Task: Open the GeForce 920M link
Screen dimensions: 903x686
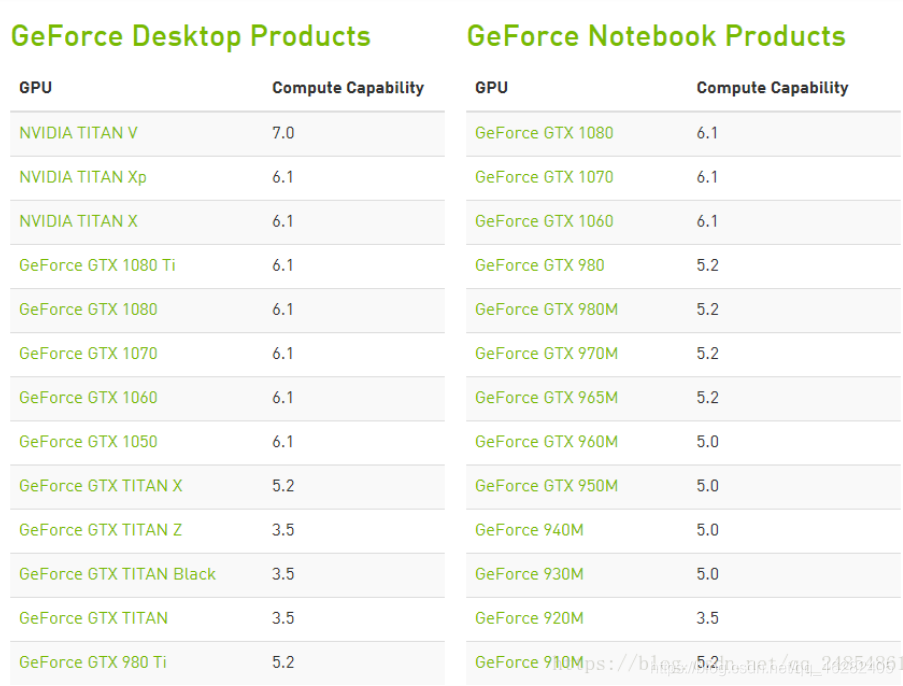Action: coord(529,618)
